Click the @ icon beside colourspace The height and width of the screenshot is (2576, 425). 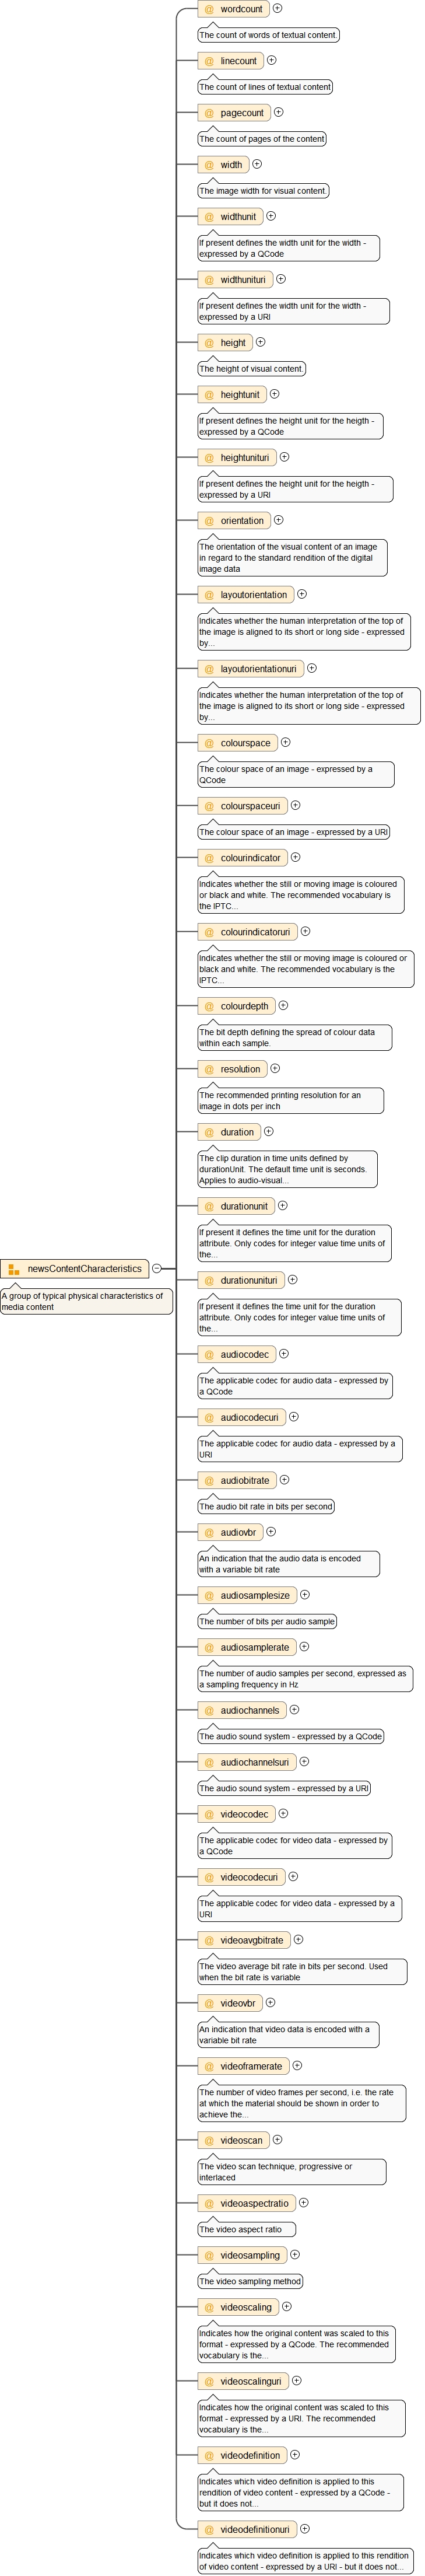click(x=209, y=743)
